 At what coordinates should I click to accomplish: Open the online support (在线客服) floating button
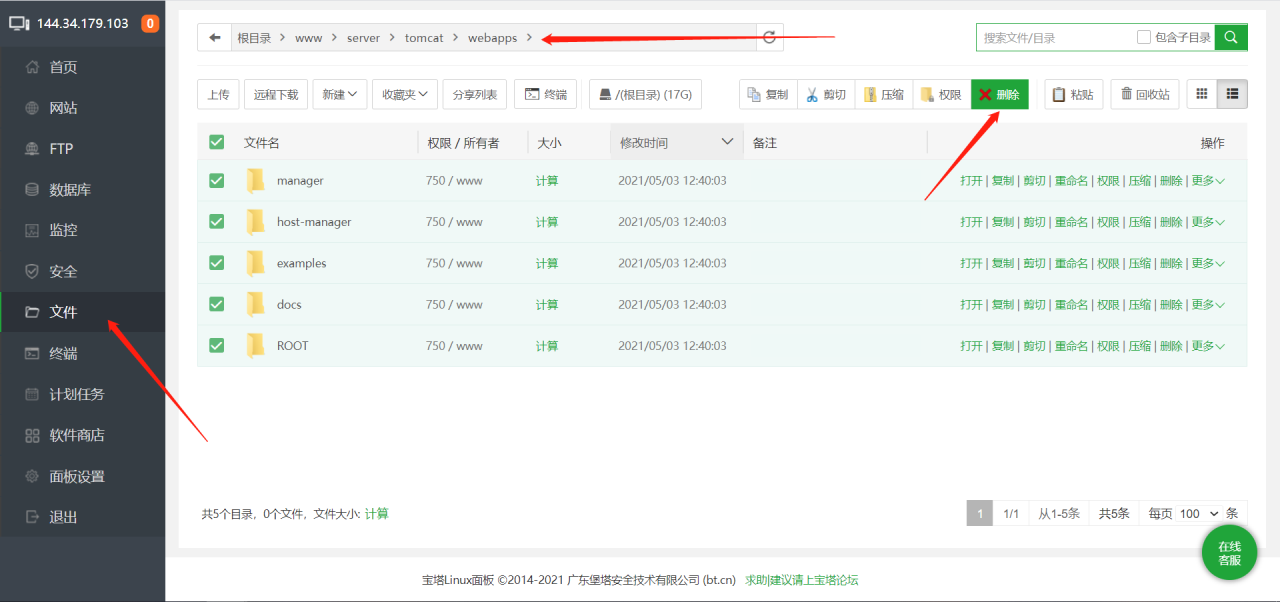click(x=1229, y=553)
